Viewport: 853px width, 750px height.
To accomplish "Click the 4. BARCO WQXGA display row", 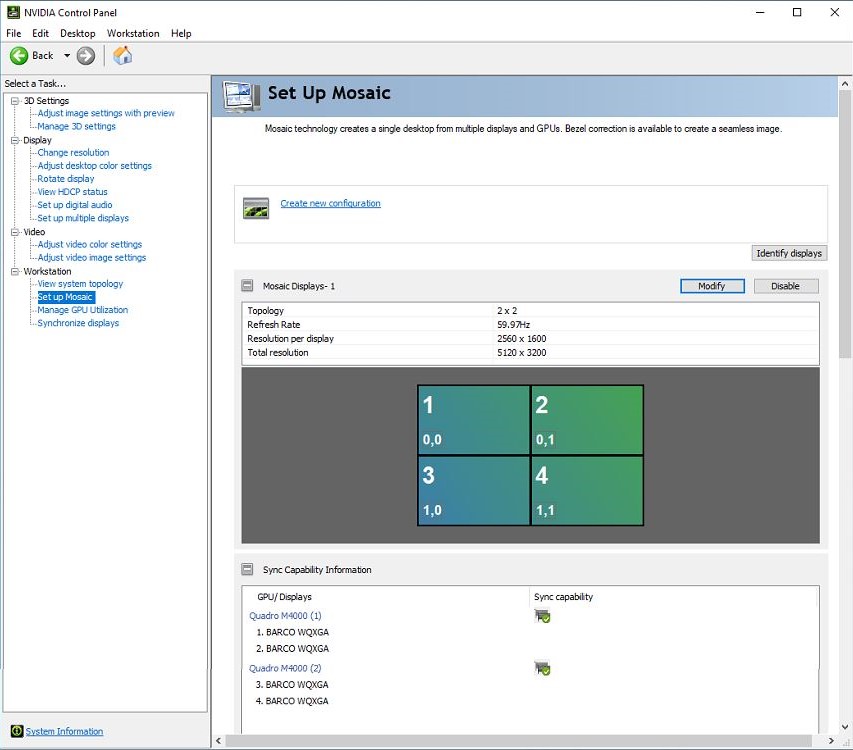I will tap(292, 701).
